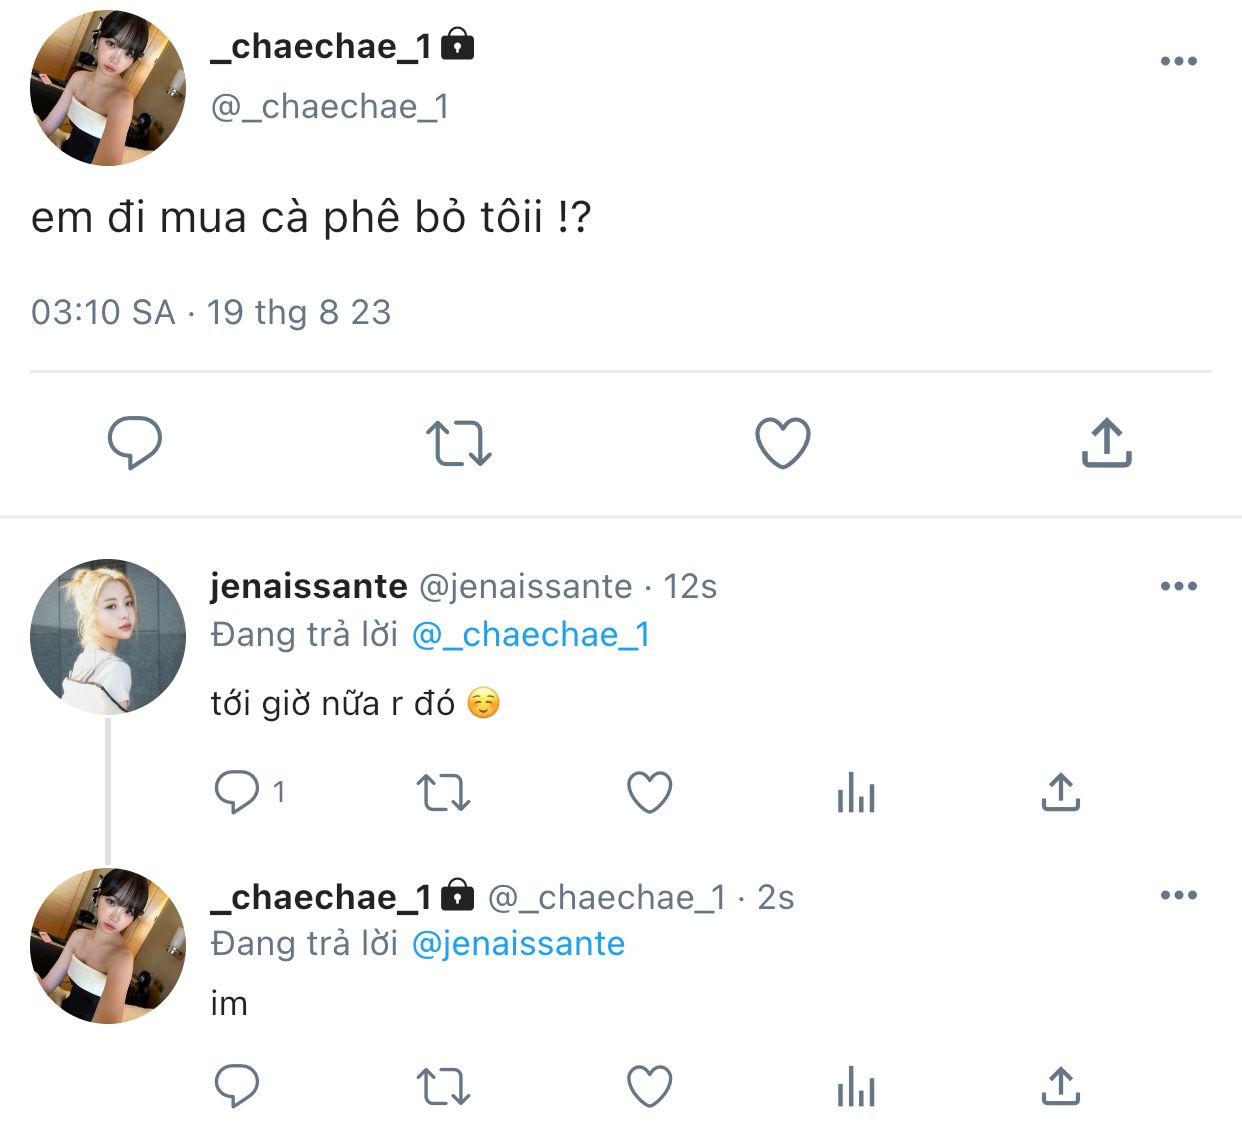Screen dimensions: 1242x1129
Task: Share the "im" reply
Action: tap(1061, 1086)
